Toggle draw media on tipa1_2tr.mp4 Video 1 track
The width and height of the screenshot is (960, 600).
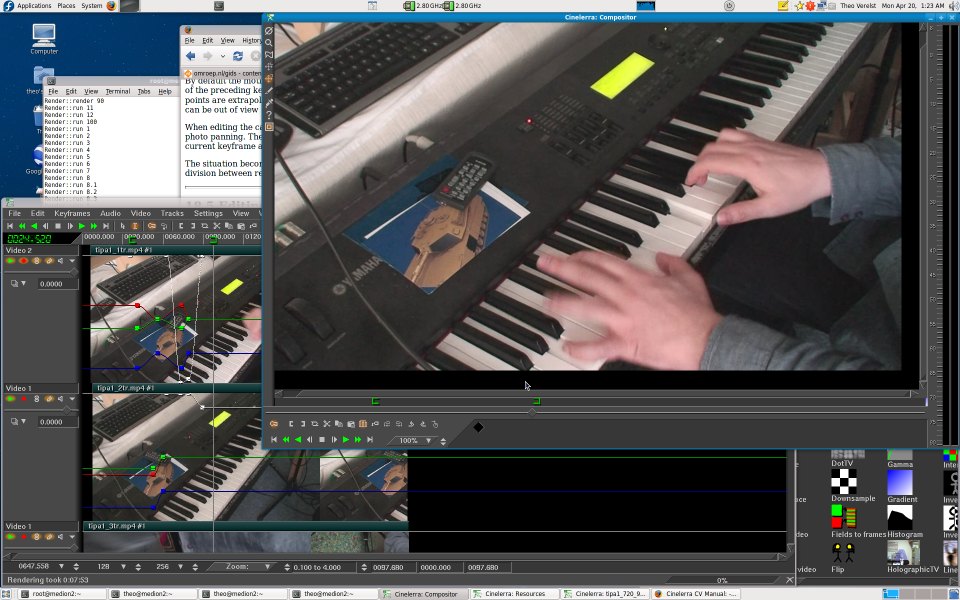(x=49, y=399)
